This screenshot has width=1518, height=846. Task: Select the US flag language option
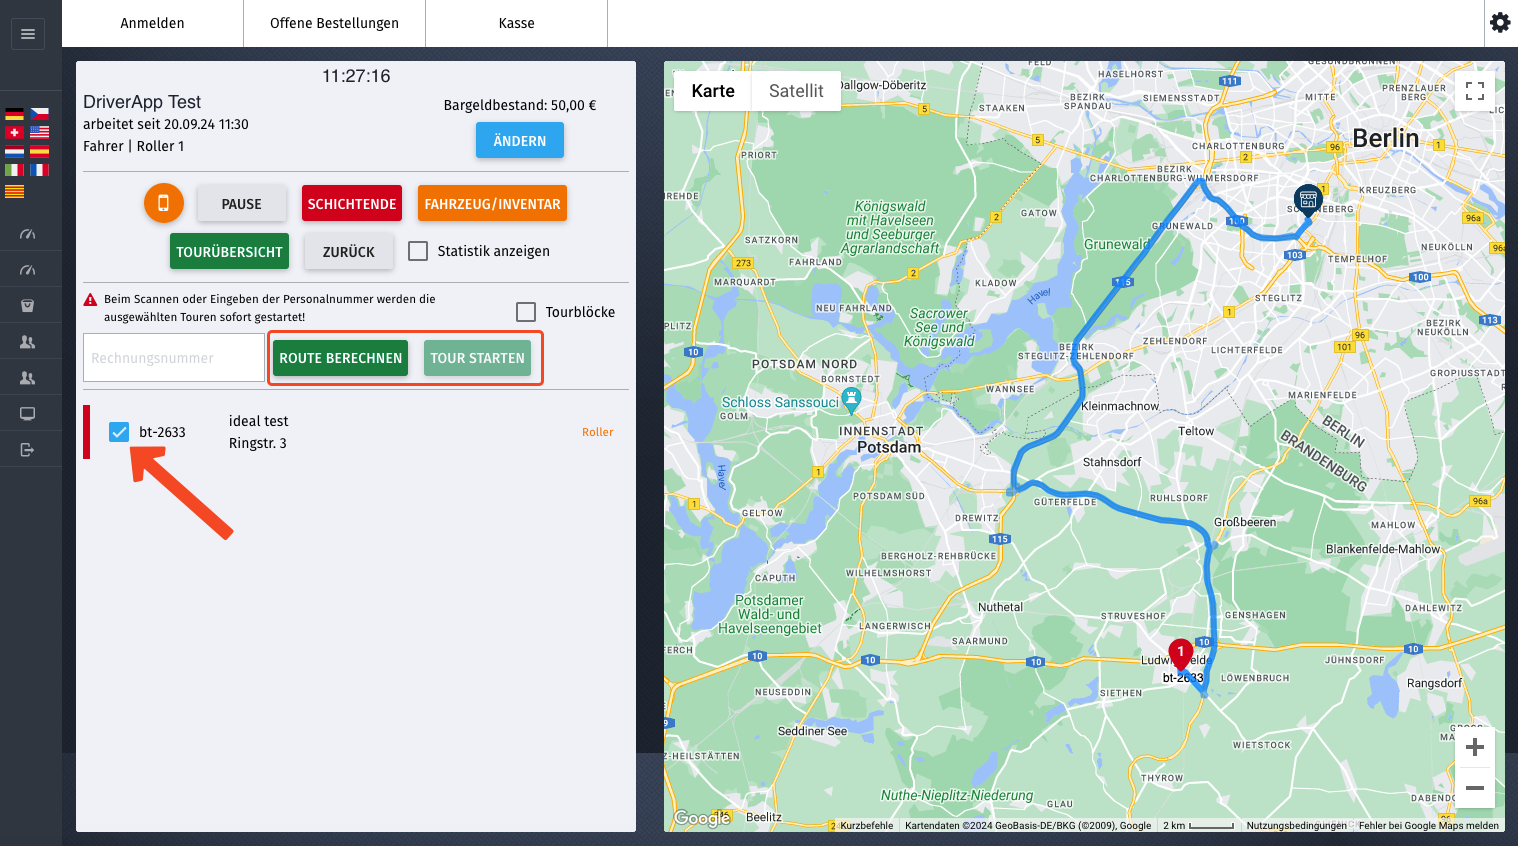(x=39, y=132)
